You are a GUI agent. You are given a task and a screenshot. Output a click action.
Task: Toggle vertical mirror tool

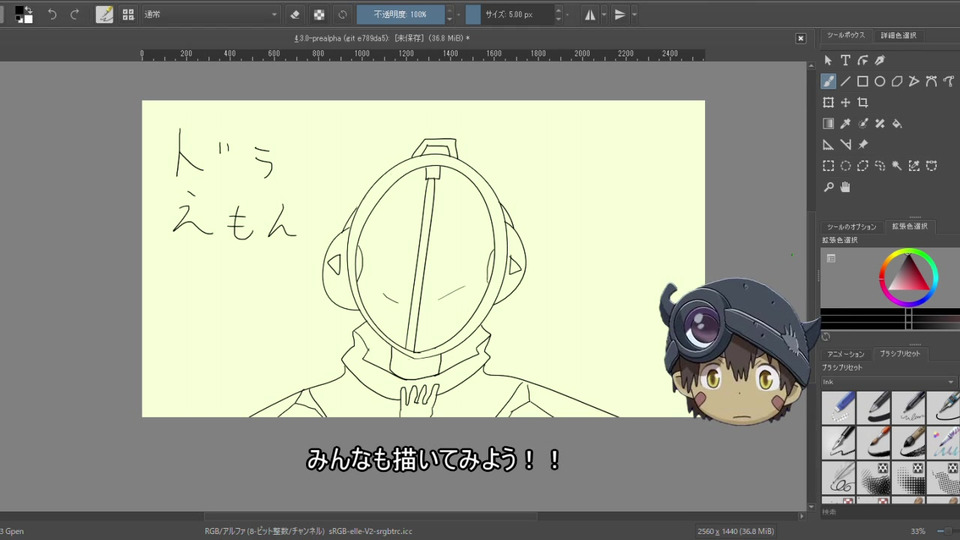620,14
